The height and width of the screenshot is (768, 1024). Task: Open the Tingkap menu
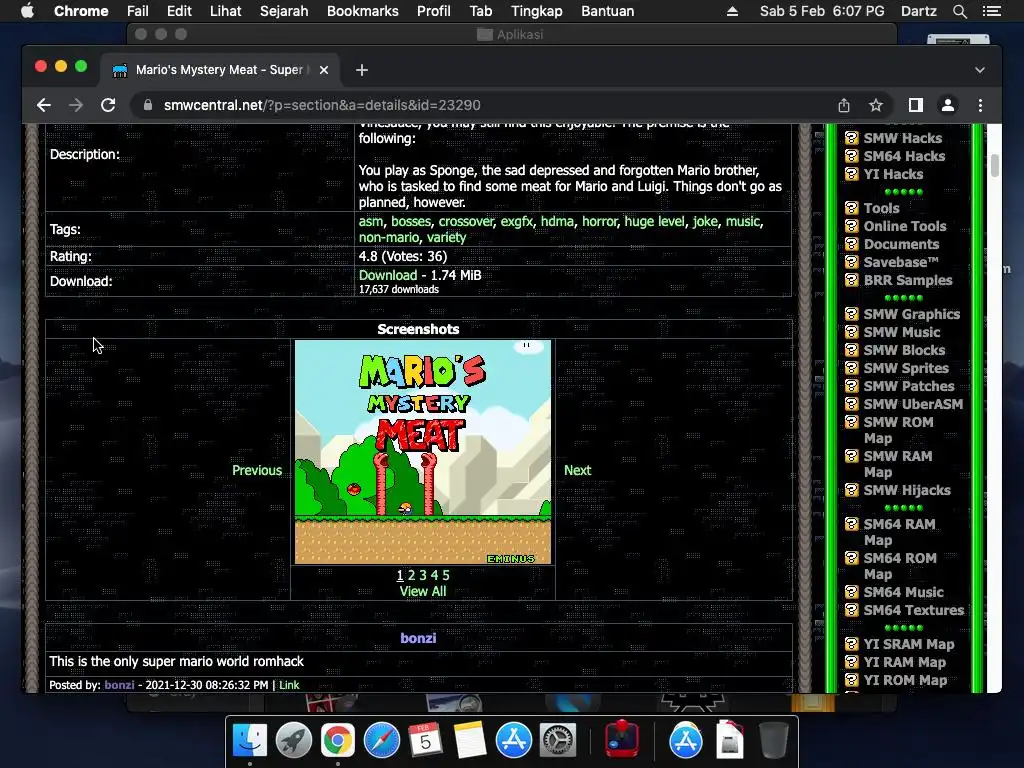(536, 11)
